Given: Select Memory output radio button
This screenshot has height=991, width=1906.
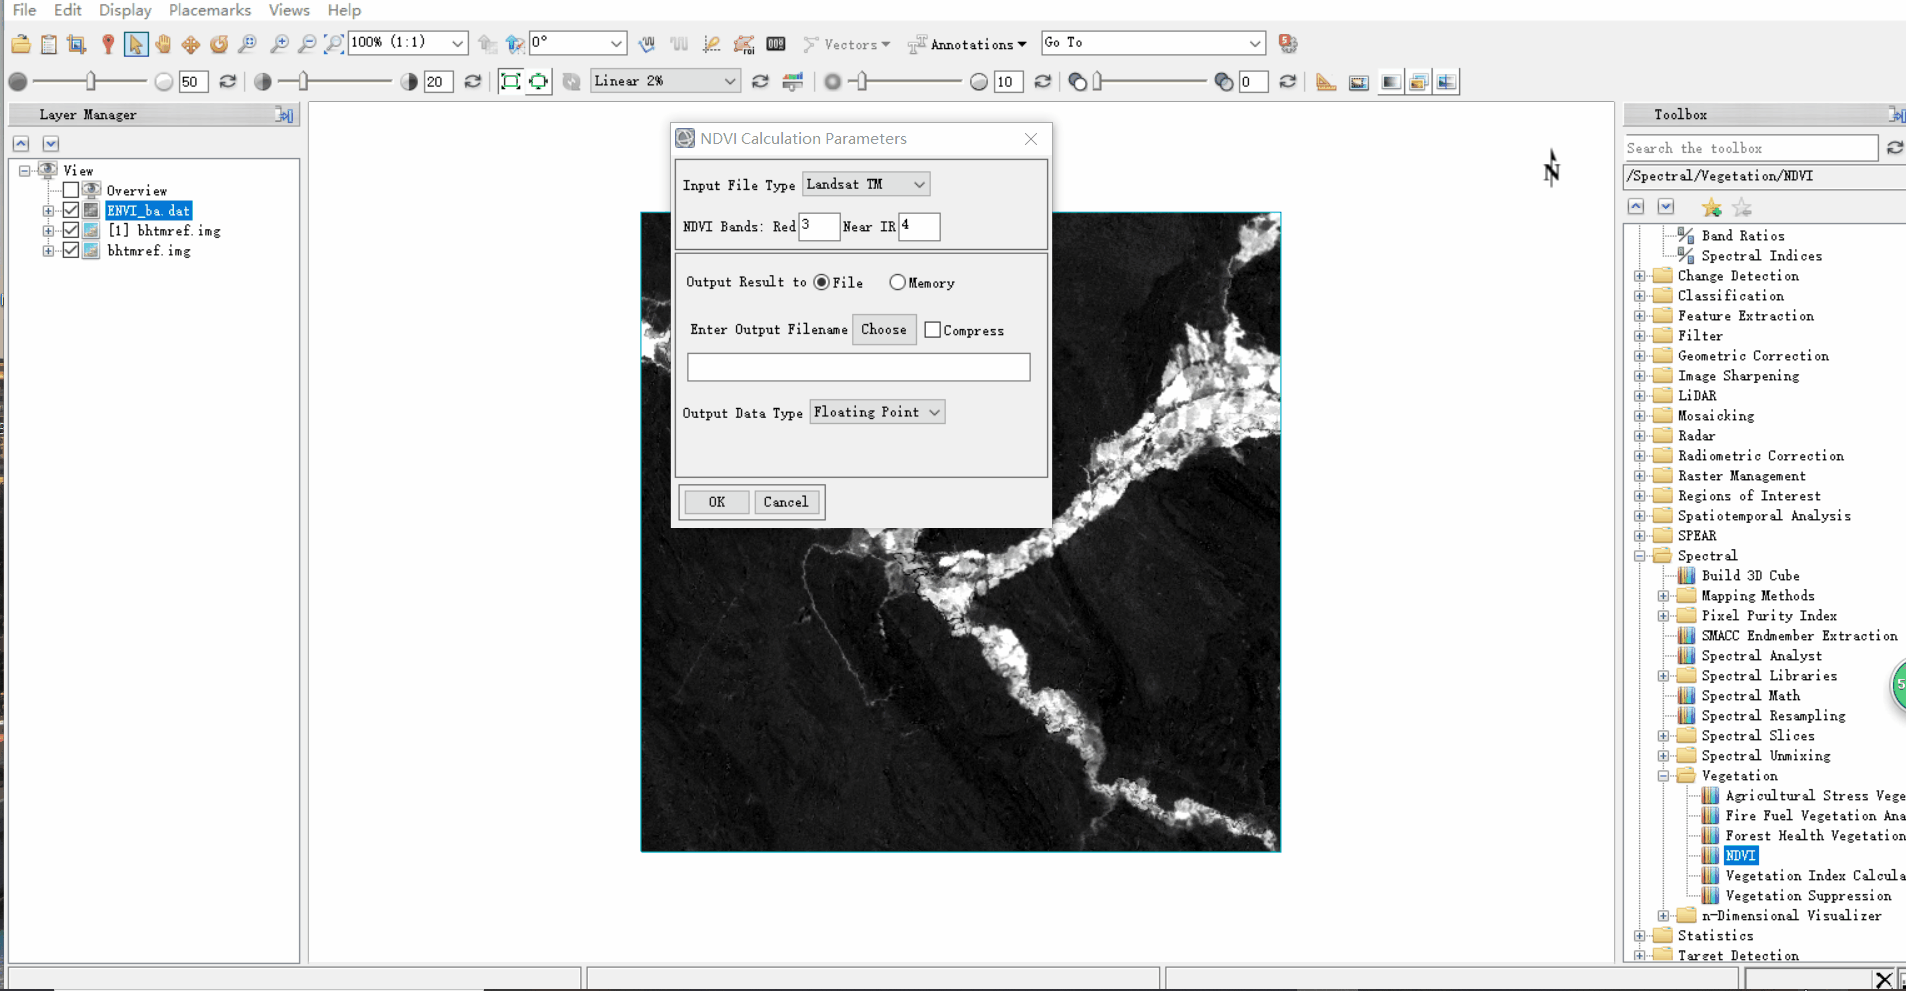Looking at the screenshot, I should pos(897,282).
